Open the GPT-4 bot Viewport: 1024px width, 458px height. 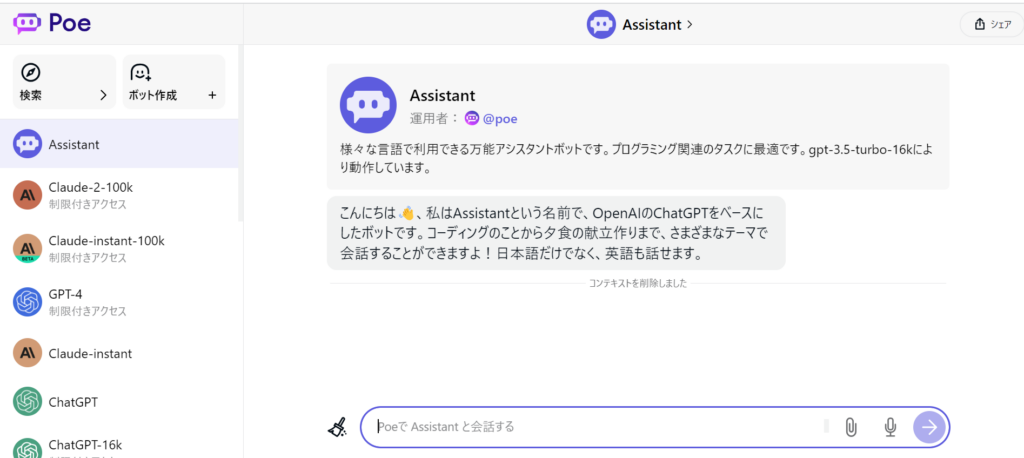pyautogui.click(x=119, y=301)
